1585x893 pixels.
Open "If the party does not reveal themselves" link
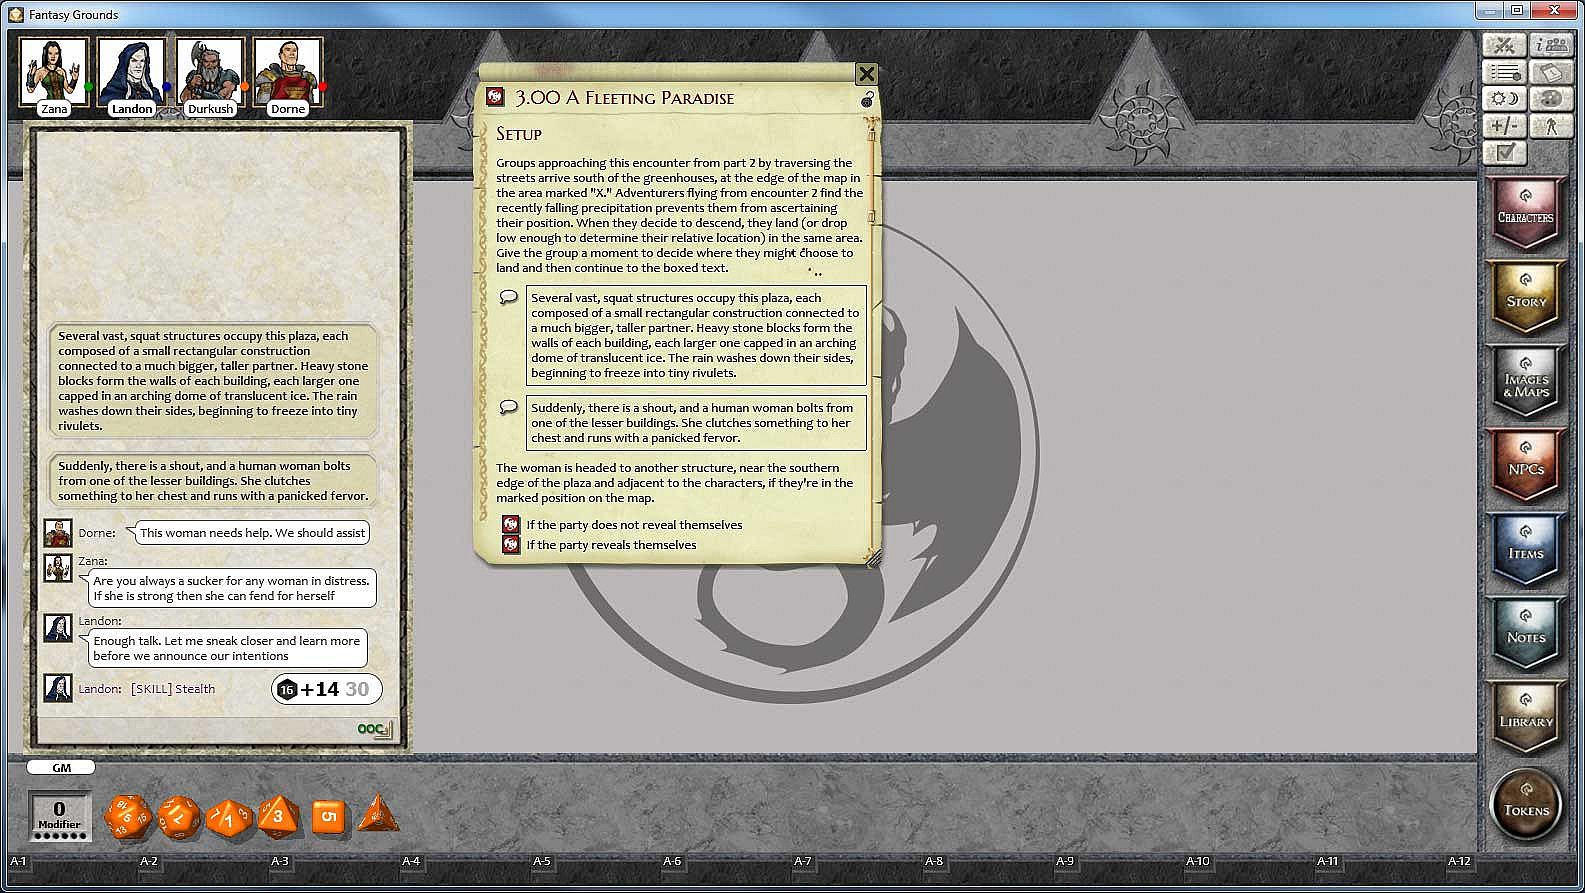[634, 525]
